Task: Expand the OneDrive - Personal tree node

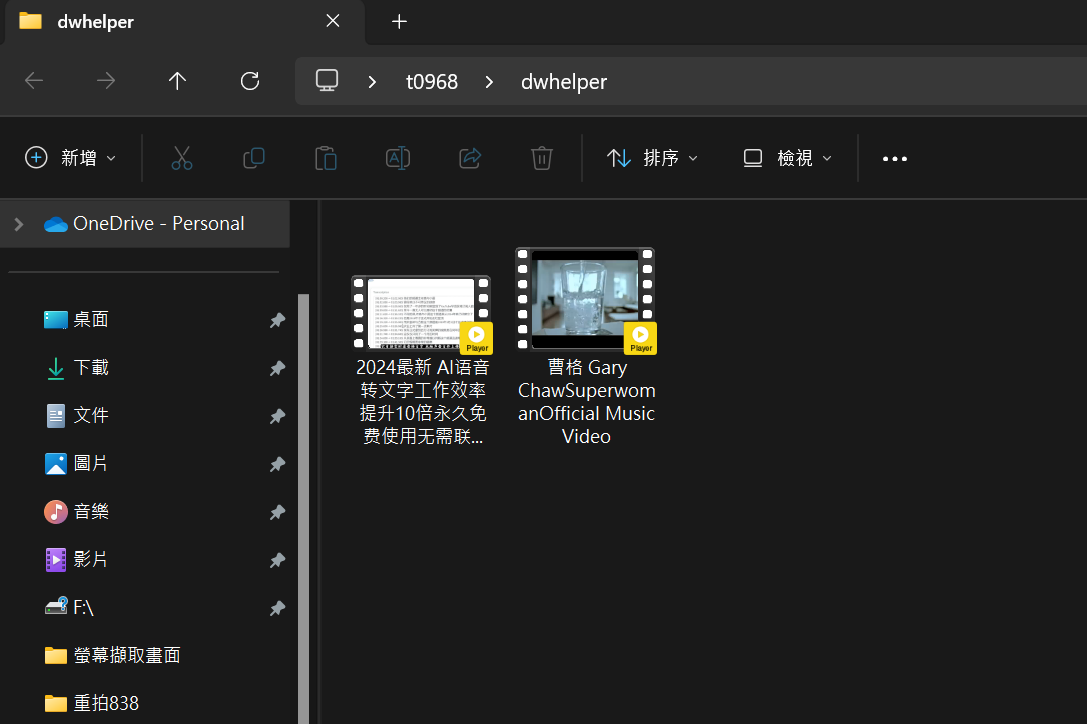Action: [19, 224]
